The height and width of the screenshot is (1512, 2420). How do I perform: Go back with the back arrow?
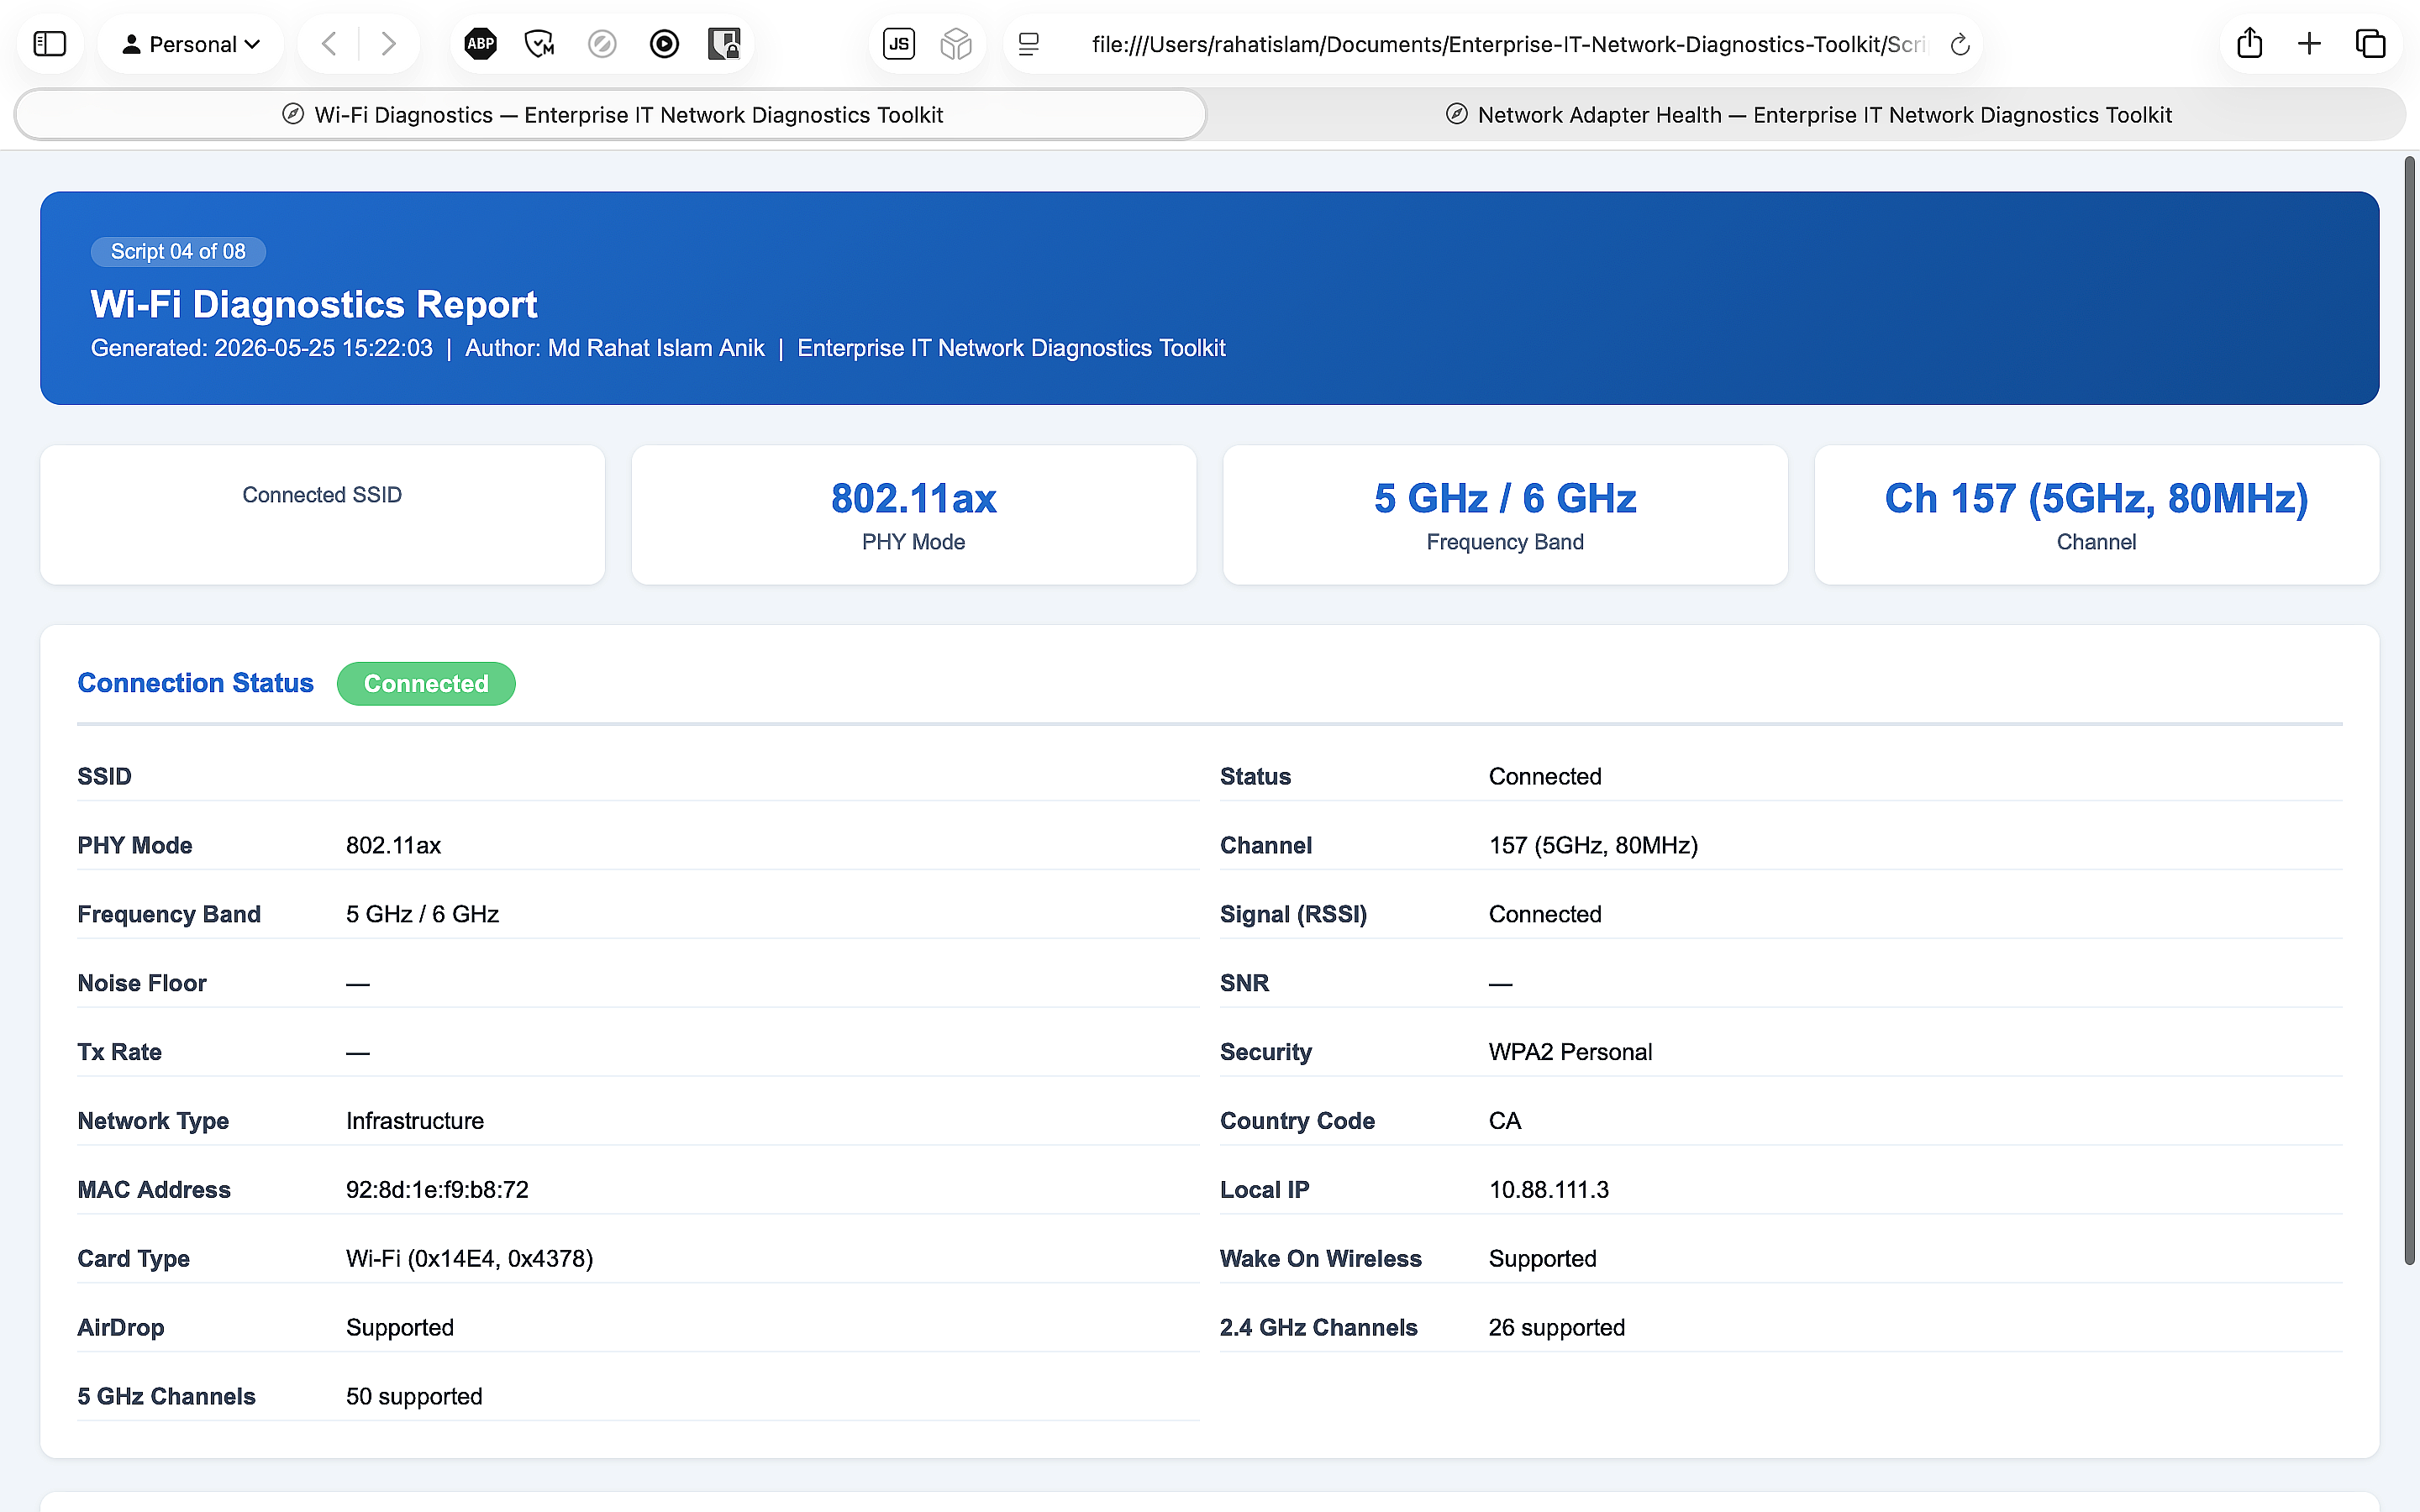click(329, 44)
